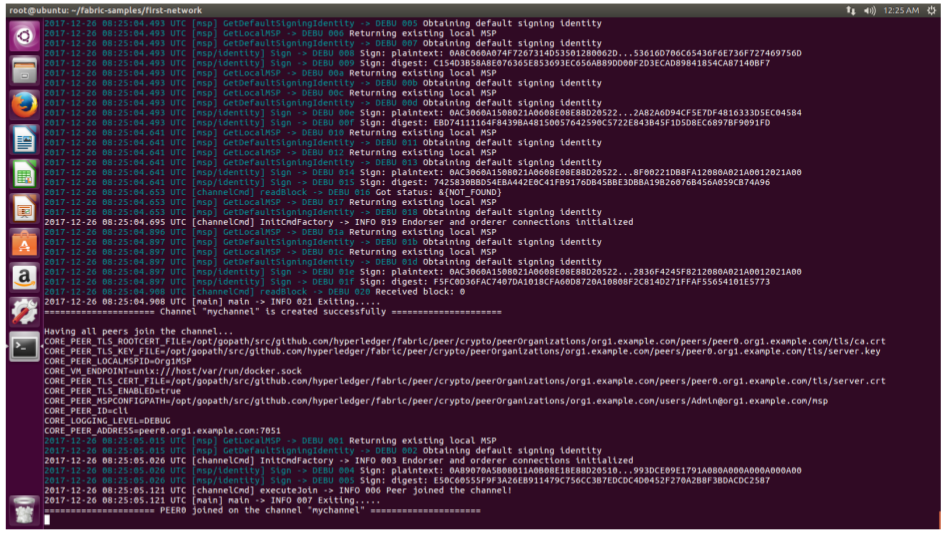This screenshot has height=533, width=948.
Task: Click the 'Got status: &{NOT_FOUND}' log line
Action: point(273,192)
